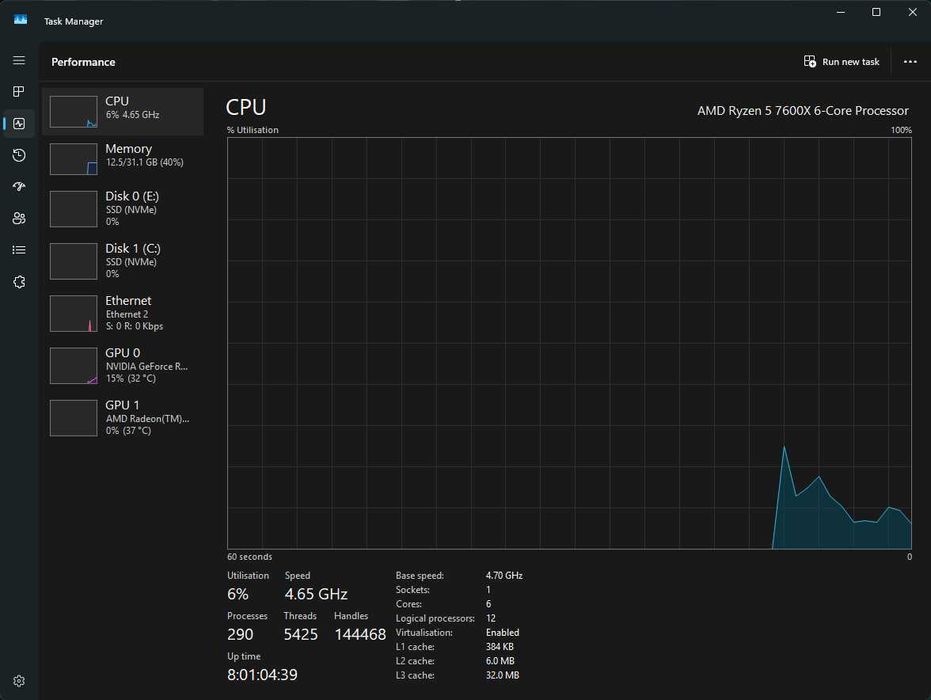The width and height of the screenshot is (931, 700).
Task: Open the Services page icon
Action: pos(19,282)
